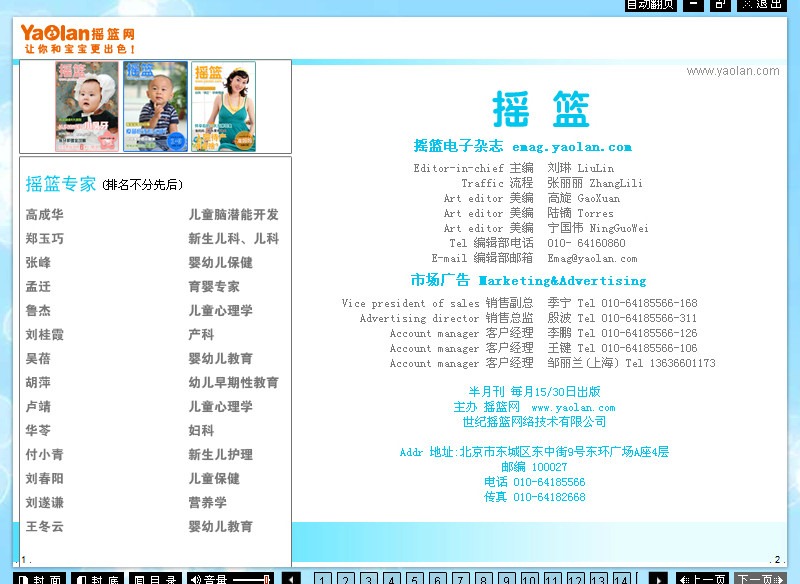This screenshot has width=800, height=584.
Task: Go to the previous page with 上一页
Action: pos(703,579)
